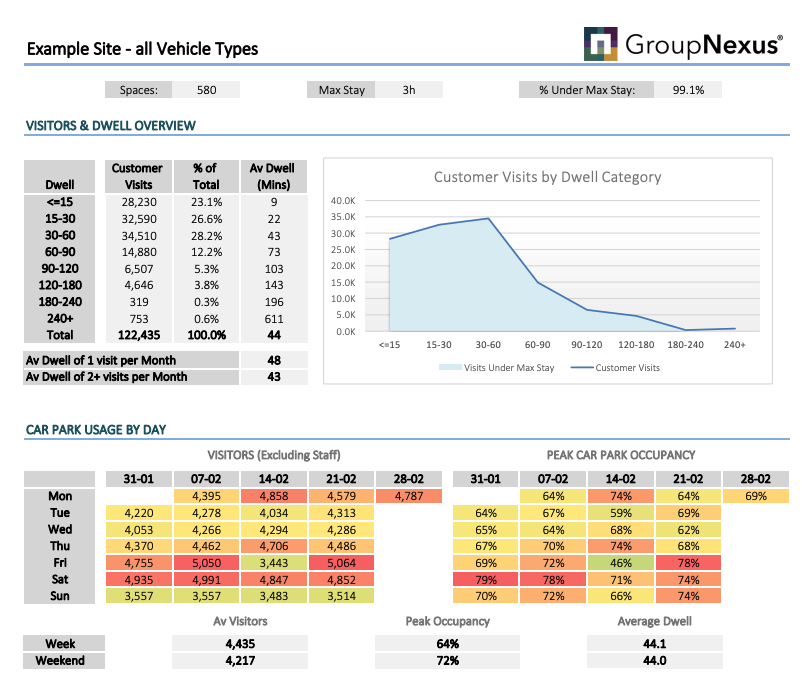
Task: Click the 40.0K chart axis label
Action: pyautogui.click(x=343, y=200)
